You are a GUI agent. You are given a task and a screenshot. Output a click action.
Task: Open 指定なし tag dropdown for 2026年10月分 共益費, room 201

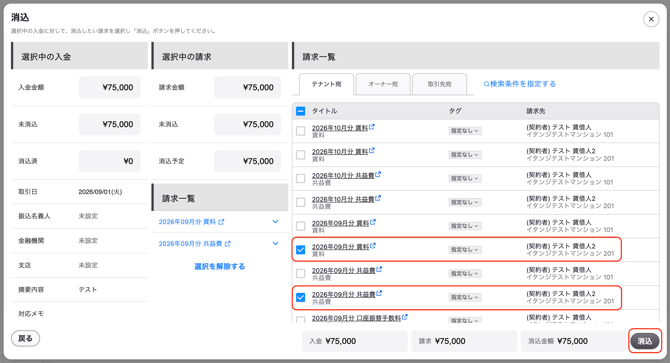(465, 202)
